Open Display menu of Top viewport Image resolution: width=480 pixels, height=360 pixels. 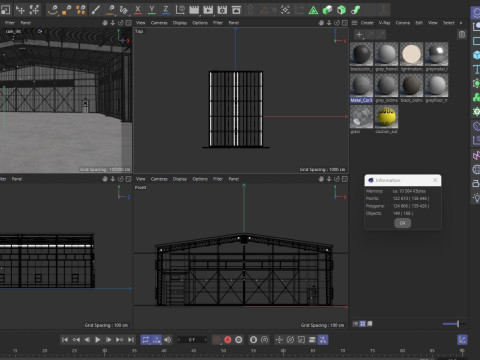[180, 23]
